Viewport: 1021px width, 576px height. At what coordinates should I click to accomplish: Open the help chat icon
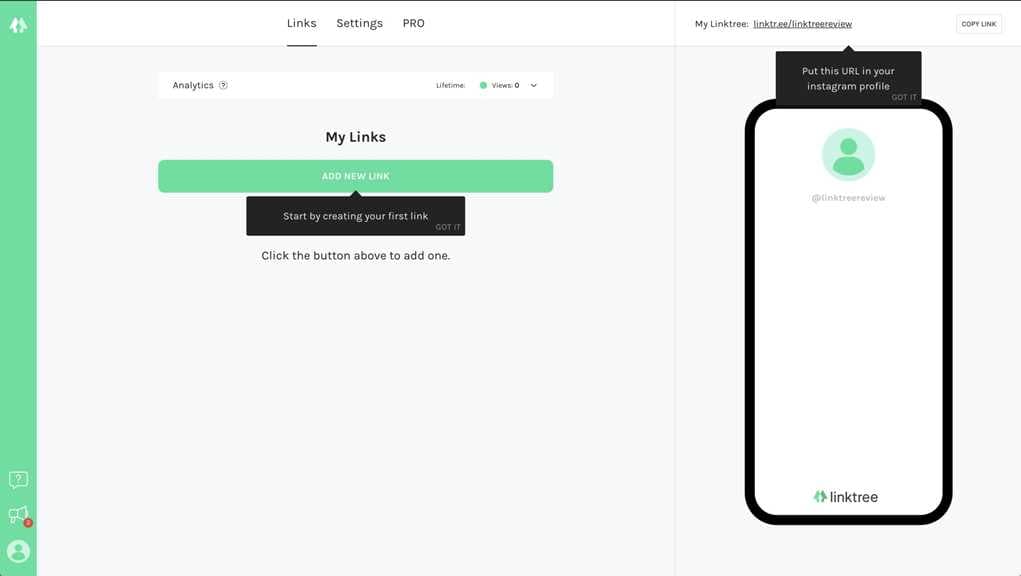click(x=18, y=480)
